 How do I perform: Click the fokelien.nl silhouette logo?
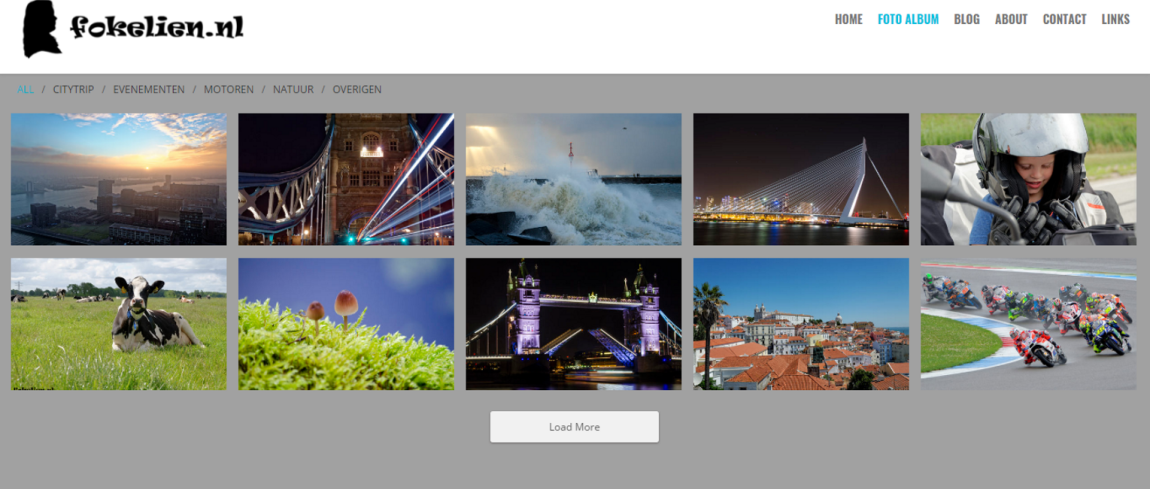coord(43,29)
